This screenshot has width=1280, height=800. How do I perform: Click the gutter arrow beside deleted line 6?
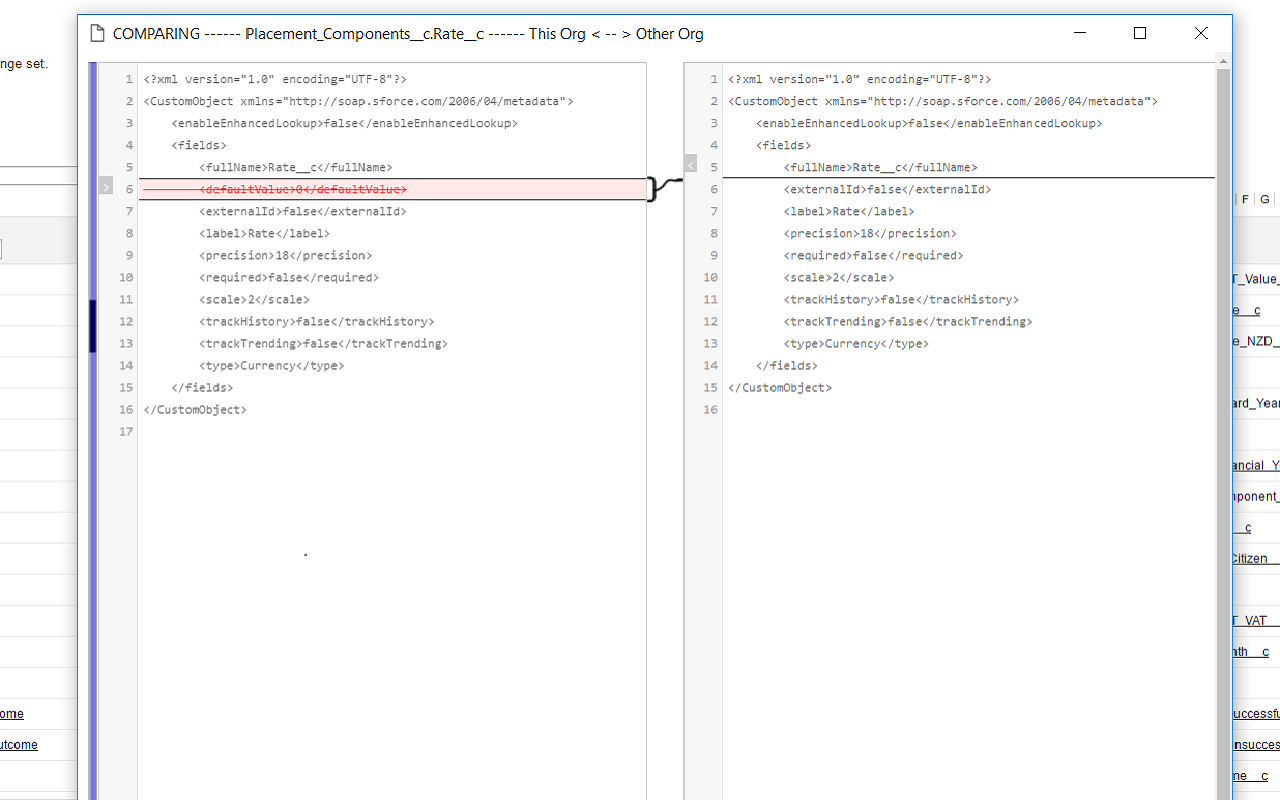pos(105,186)
